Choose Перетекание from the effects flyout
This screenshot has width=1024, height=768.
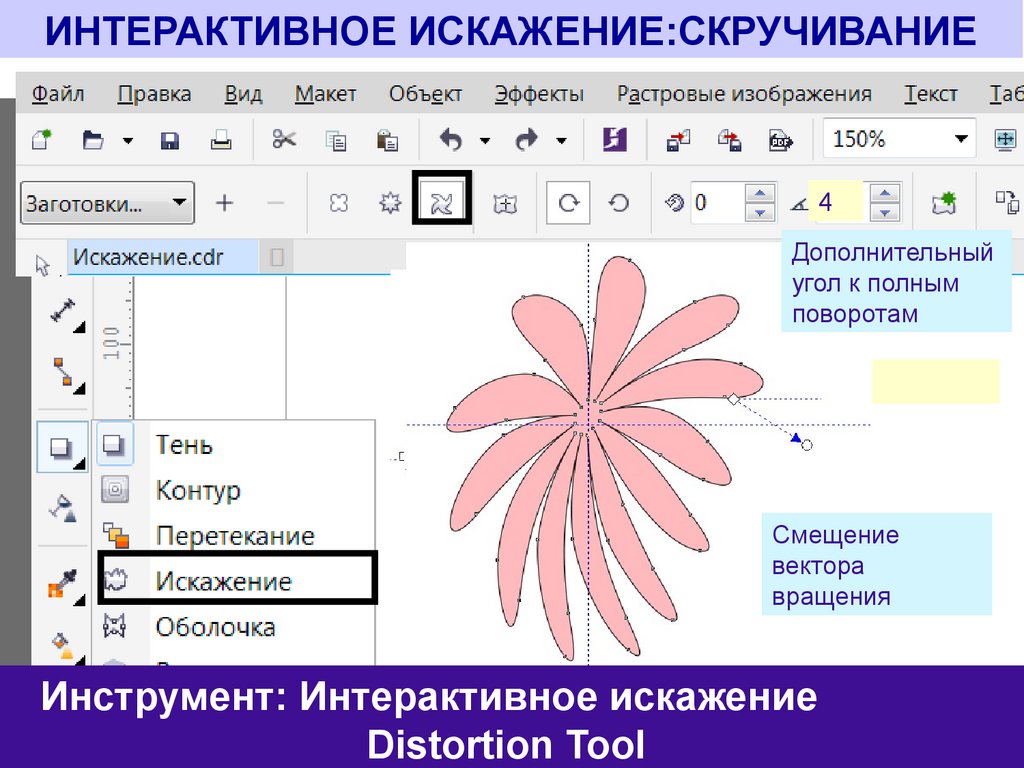pyautogui.click(x=235, y=536)
